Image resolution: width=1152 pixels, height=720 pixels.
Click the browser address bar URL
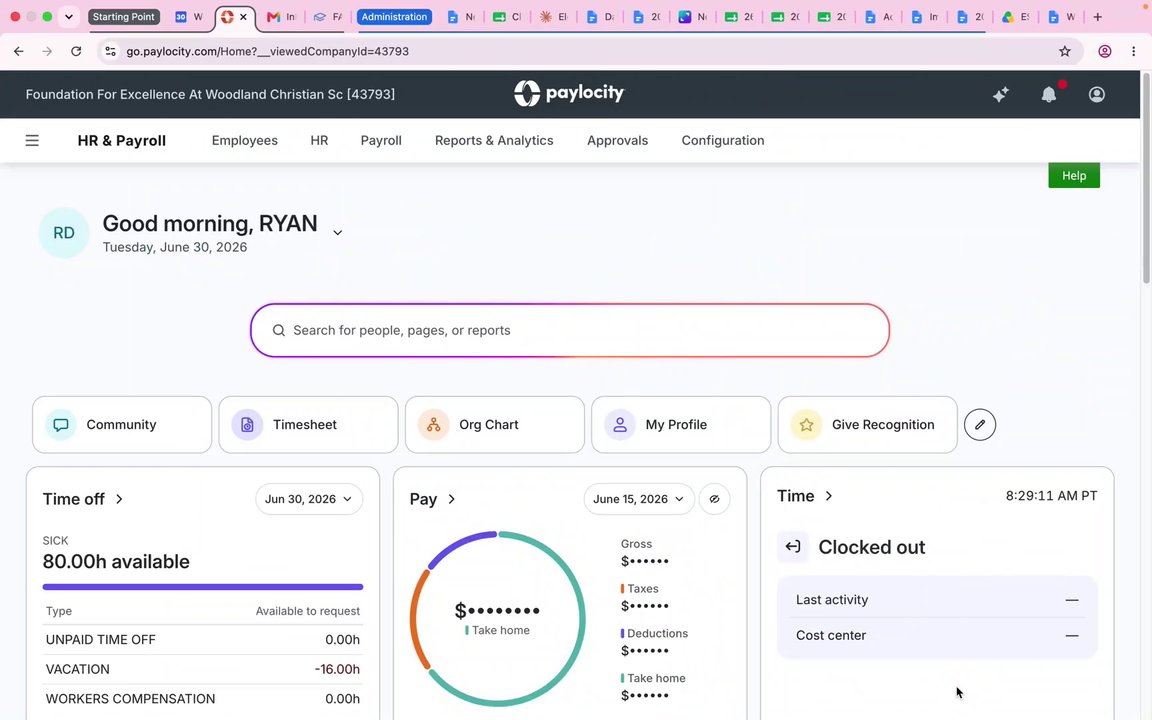click(x=267, y=51)
